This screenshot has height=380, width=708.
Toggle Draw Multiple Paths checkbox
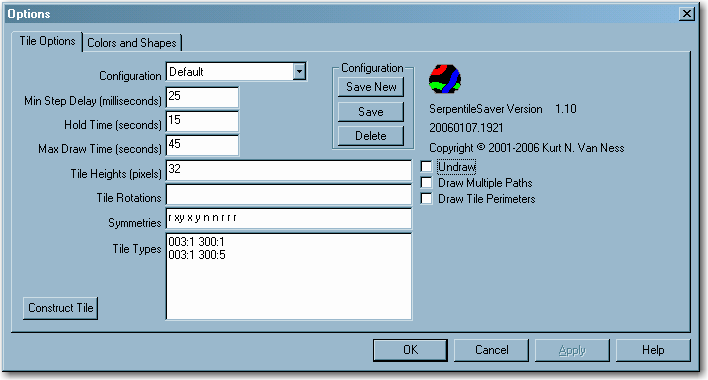(x=426, y=182)
